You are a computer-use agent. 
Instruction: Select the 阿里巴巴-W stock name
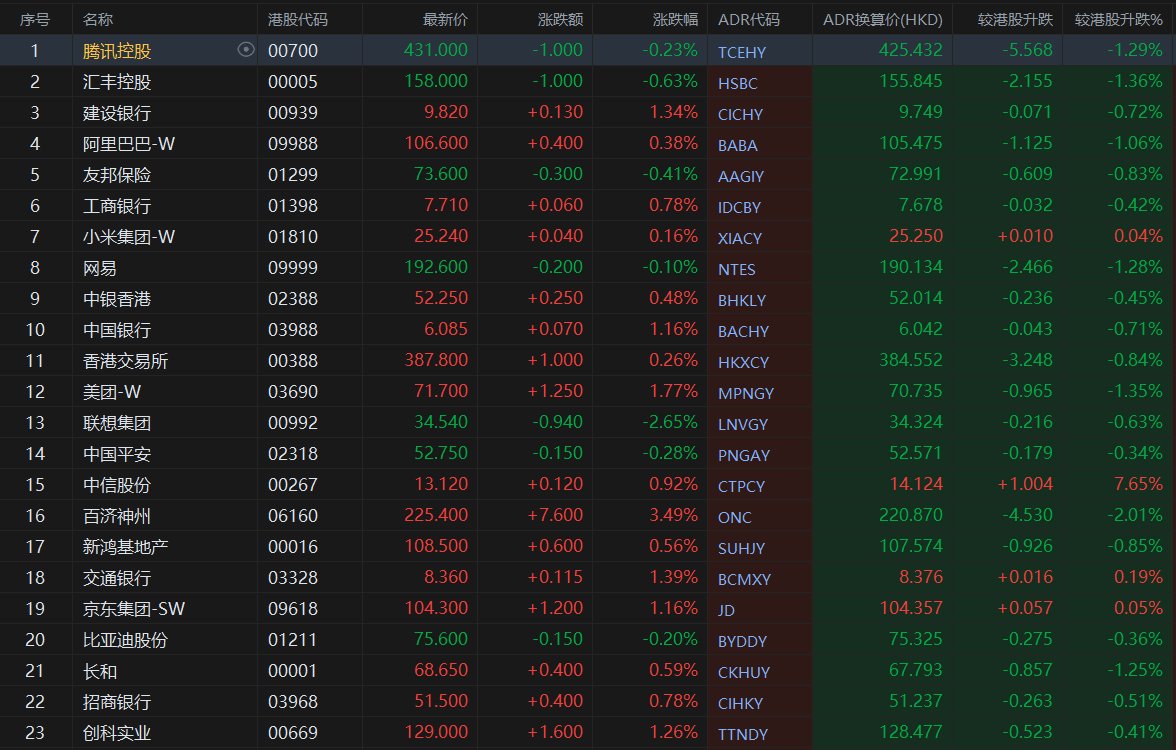coord(129,144)
